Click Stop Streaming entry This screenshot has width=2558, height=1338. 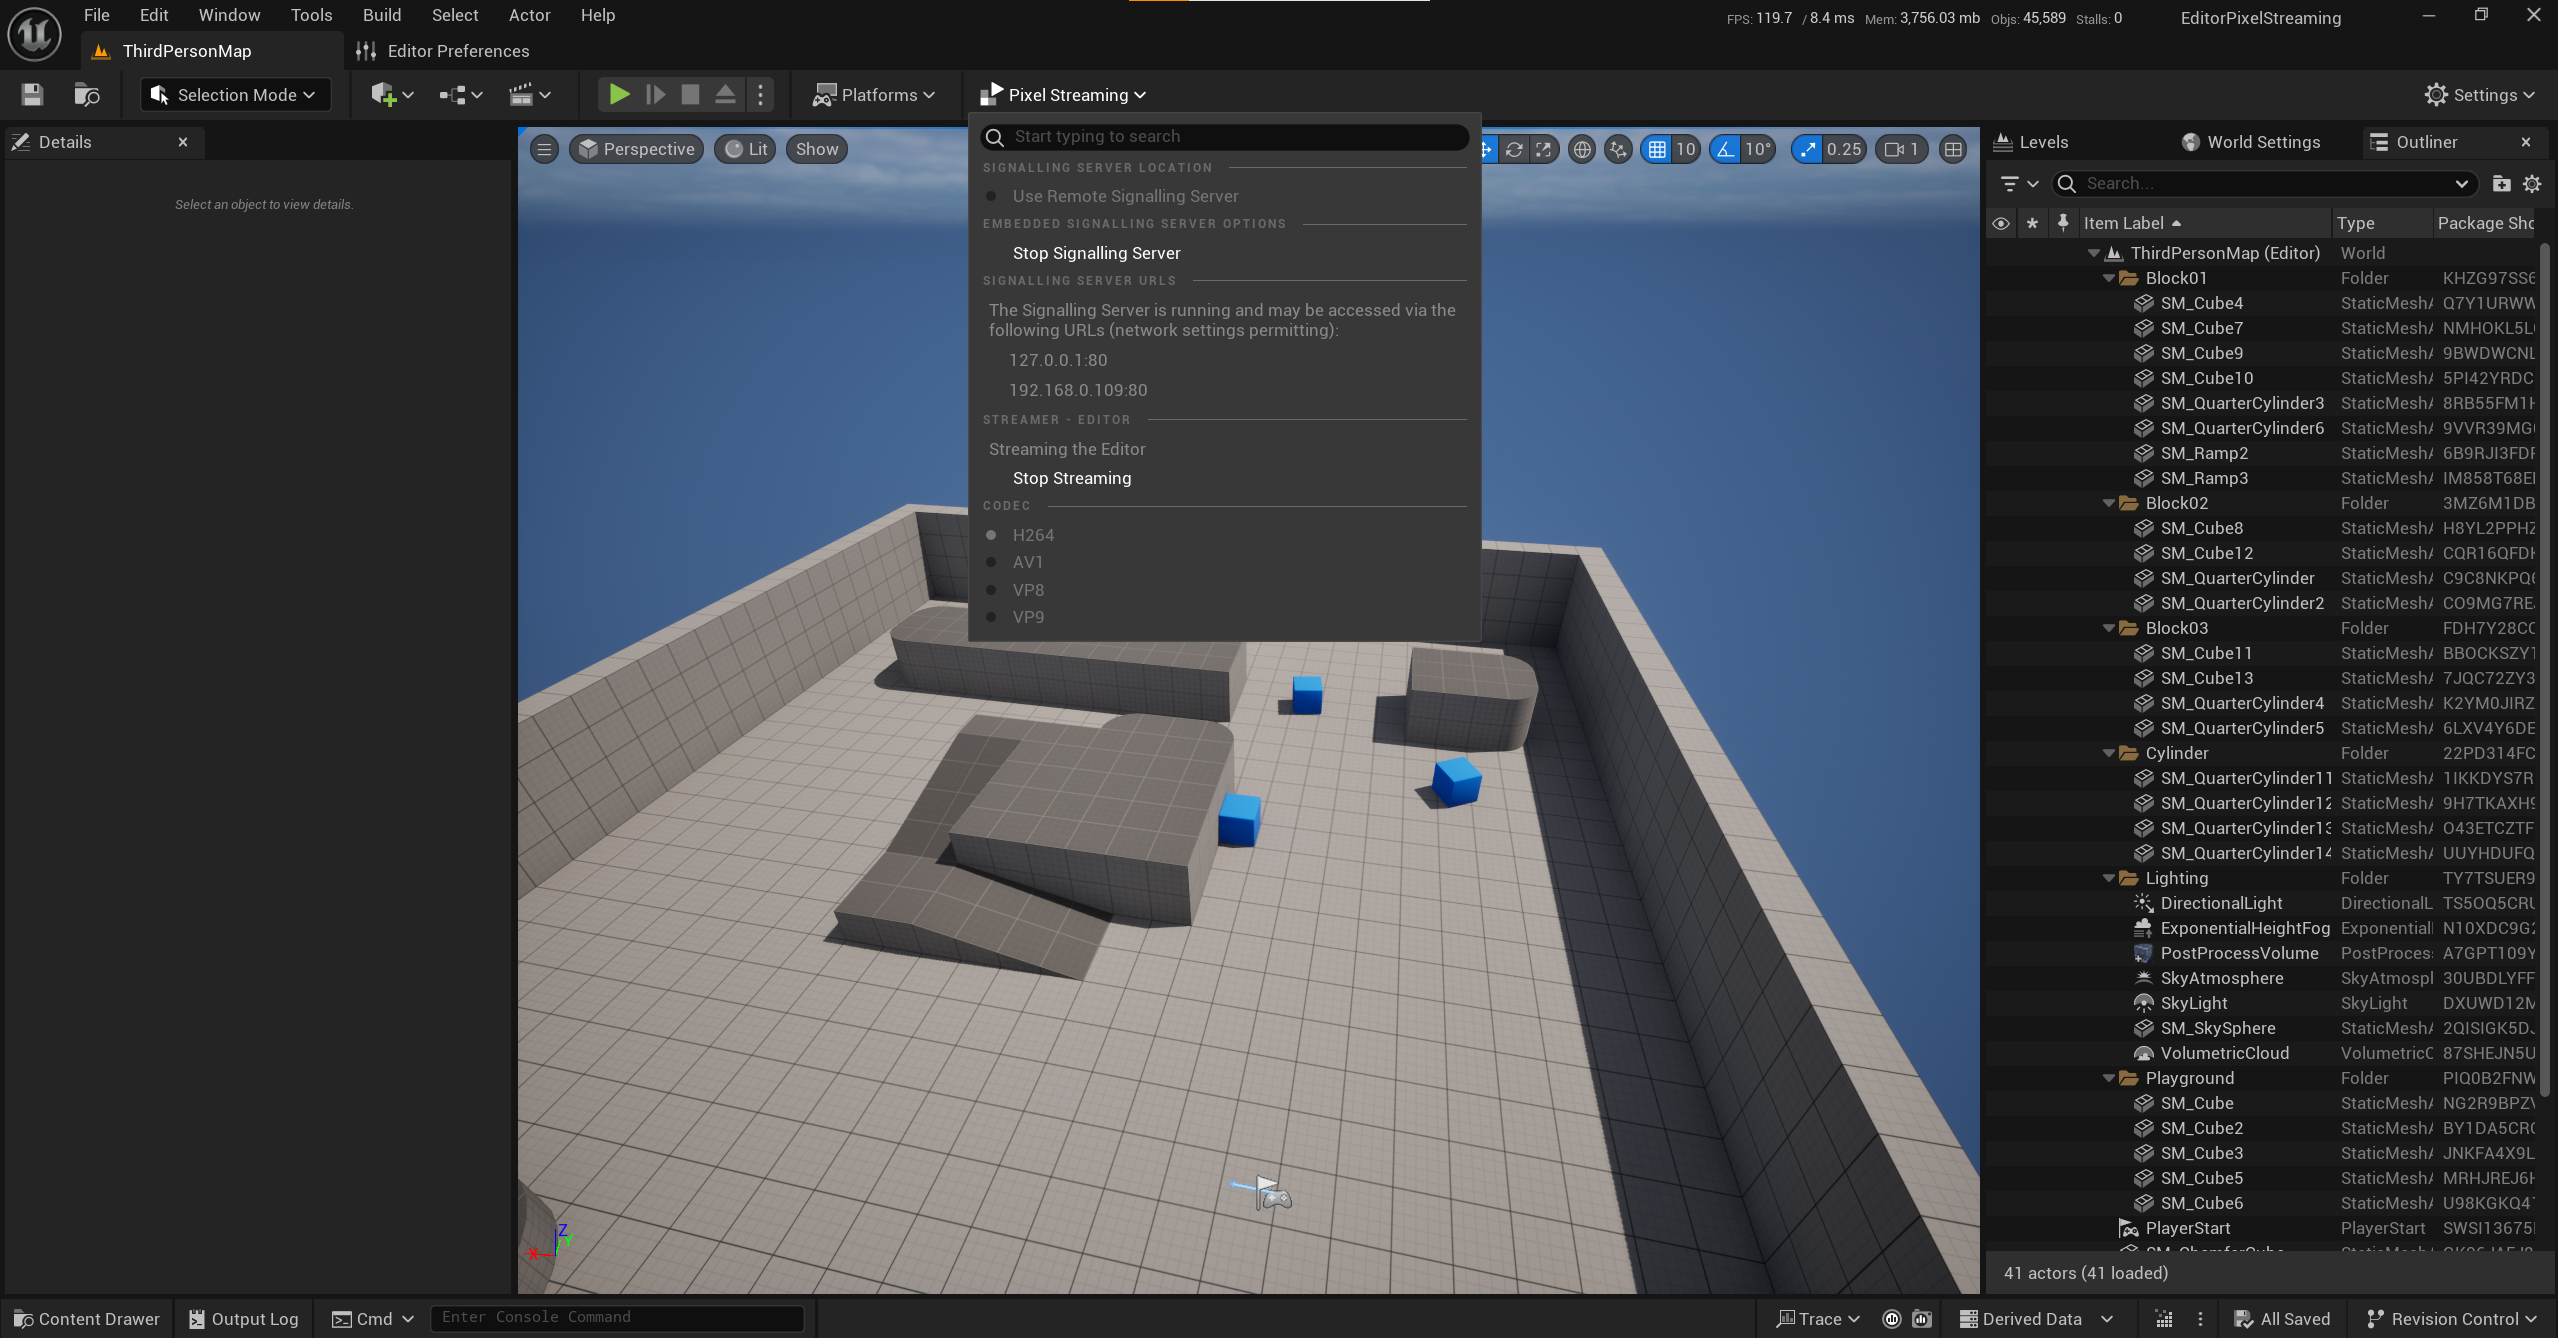1072,478
